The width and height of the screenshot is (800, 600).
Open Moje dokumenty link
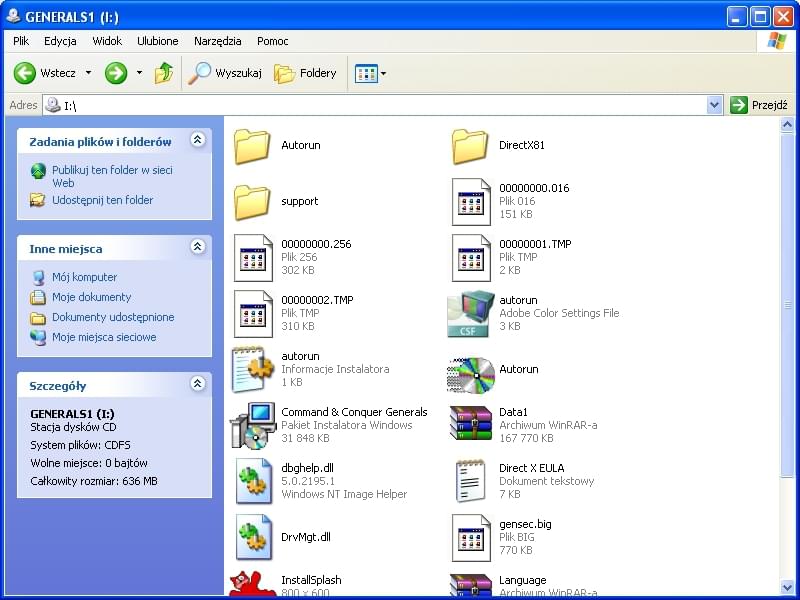pos(91,297)
